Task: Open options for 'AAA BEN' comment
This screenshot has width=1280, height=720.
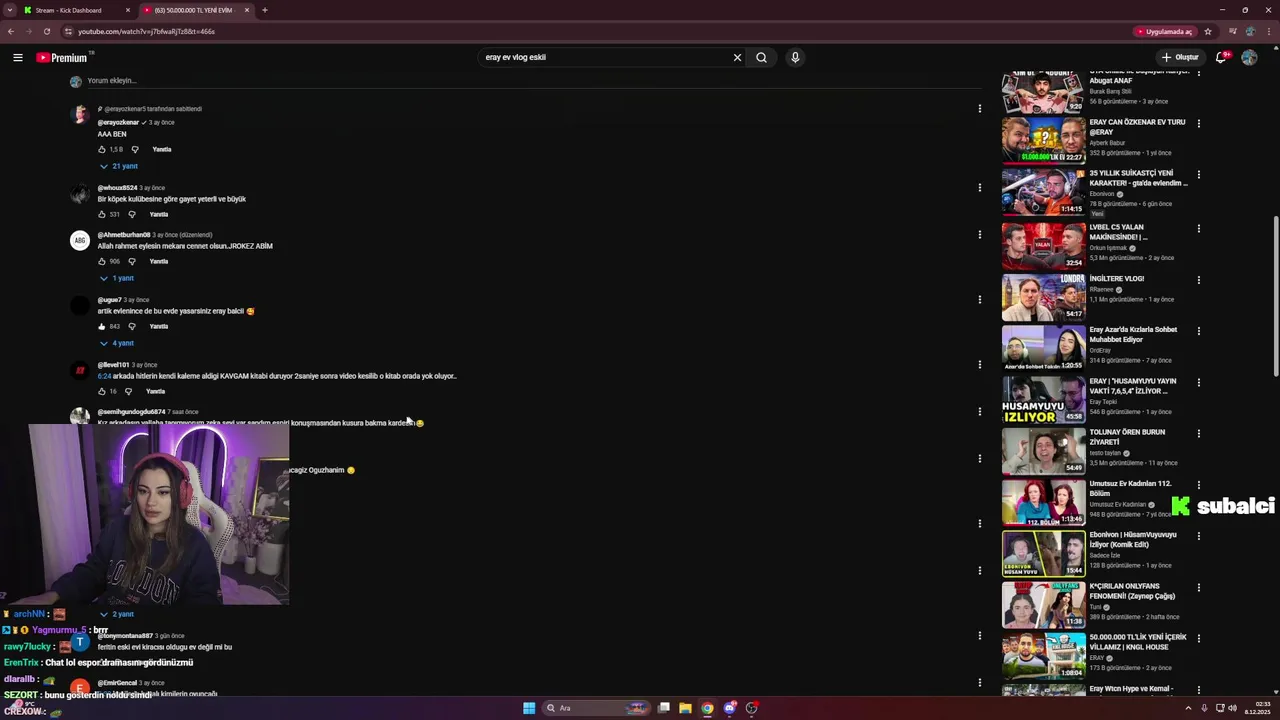Action: coord(979,108)
